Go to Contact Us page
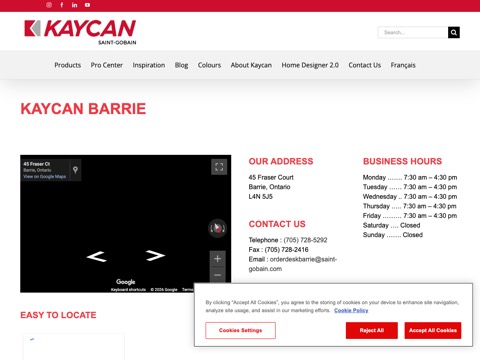This screenshot has height=360, width=480. (x=365, y=65)
